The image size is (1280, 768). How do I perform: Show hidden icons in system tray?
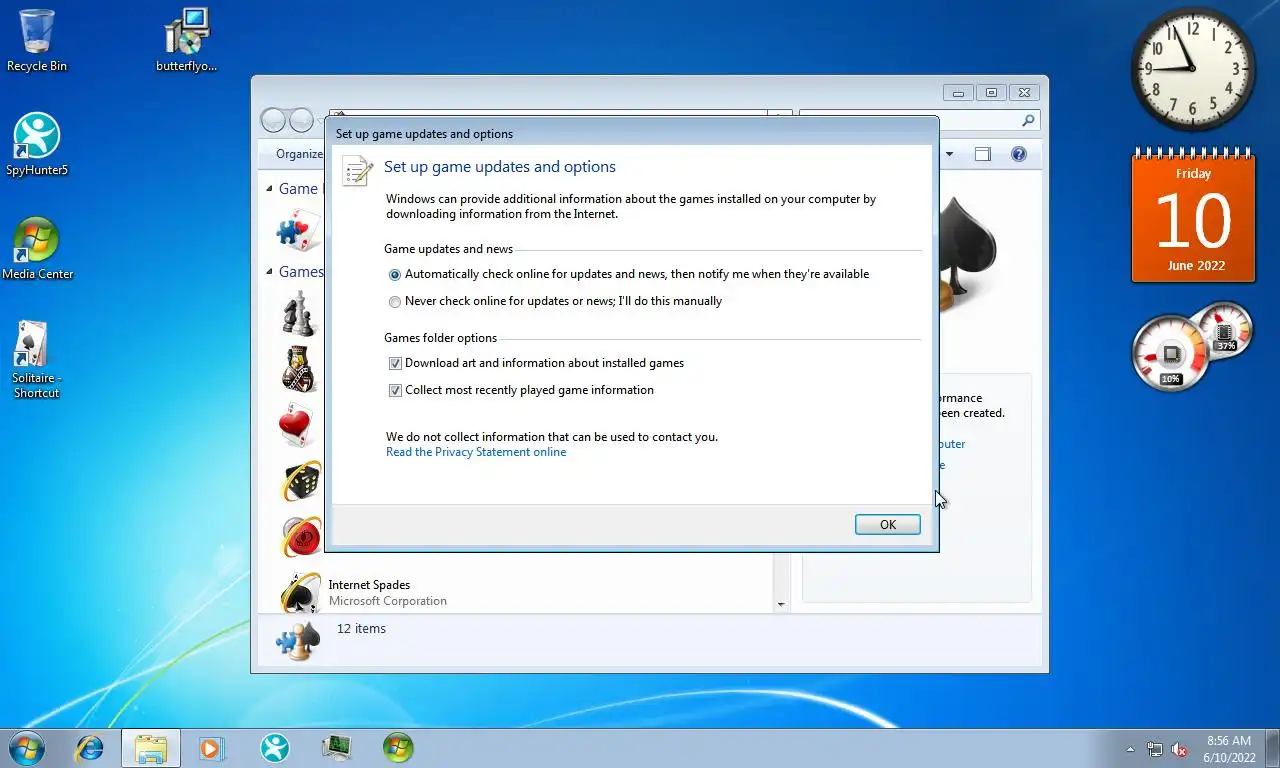click(1131, 749)
